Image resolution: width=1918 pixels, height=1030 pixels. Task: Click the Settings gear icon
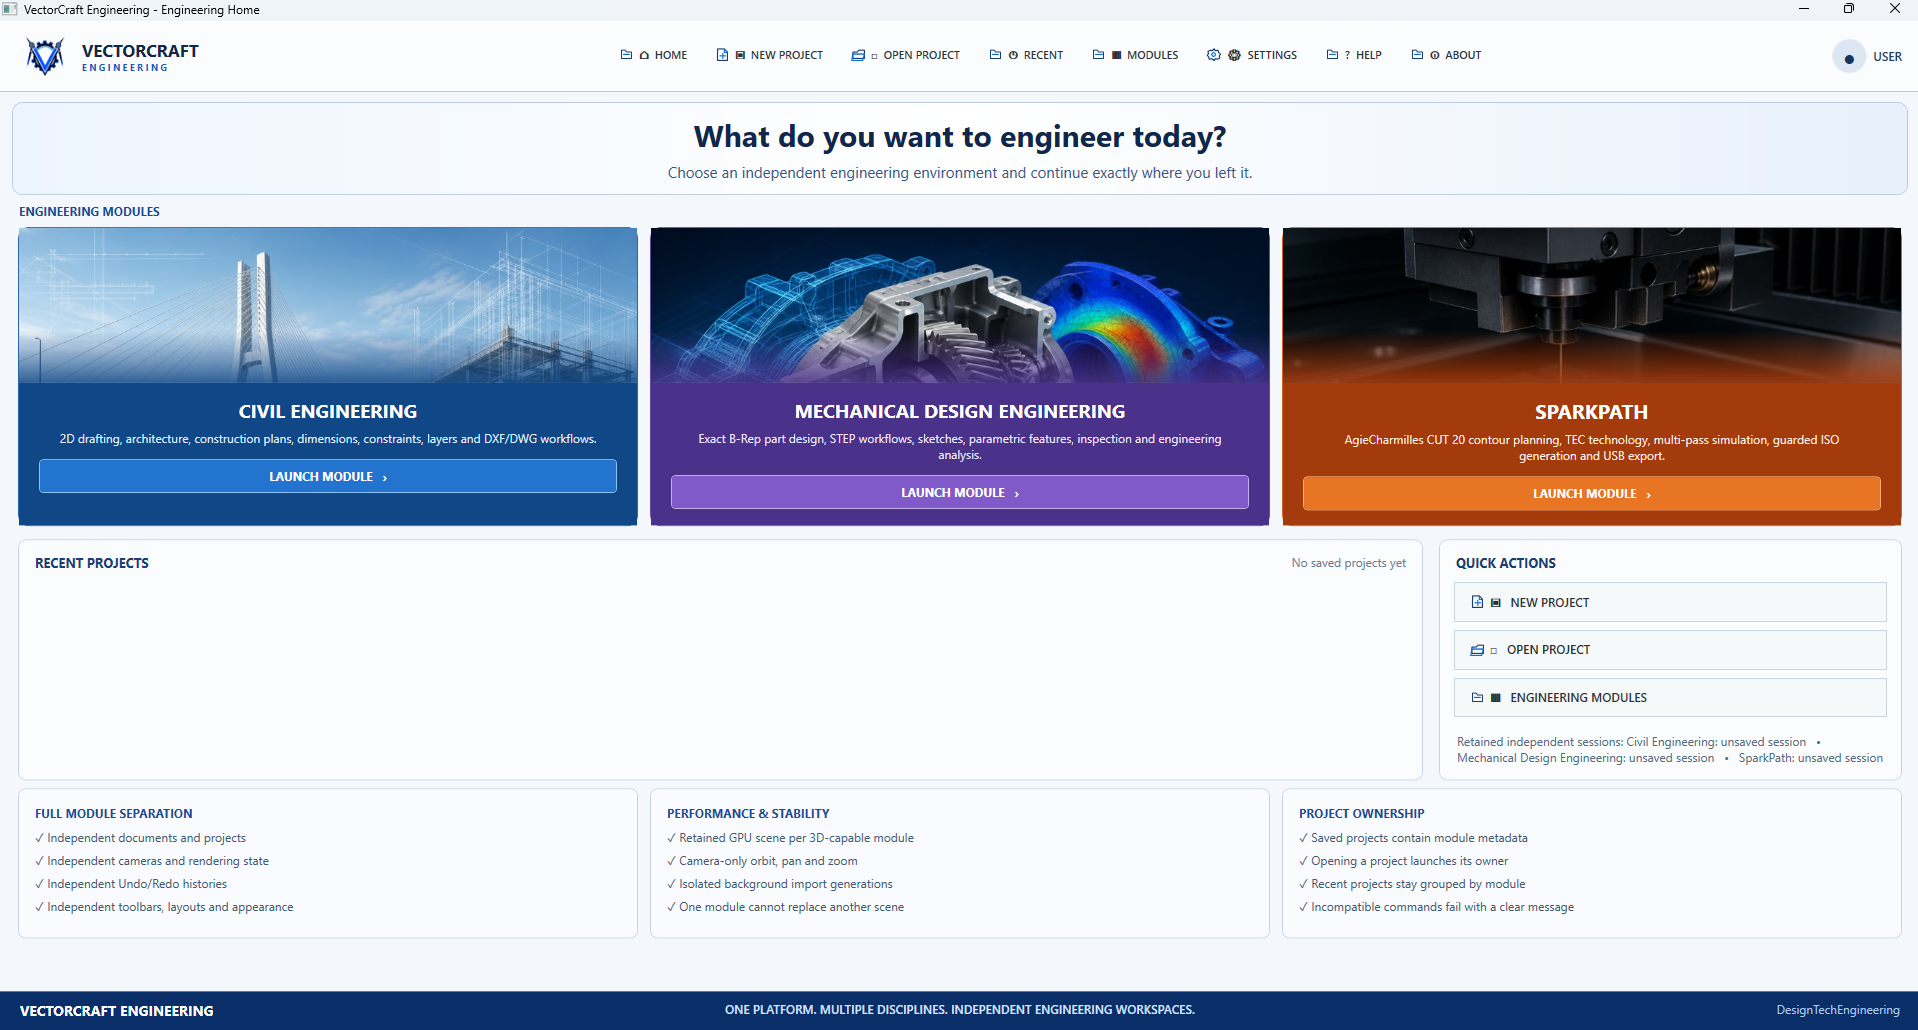(1213, 55)
